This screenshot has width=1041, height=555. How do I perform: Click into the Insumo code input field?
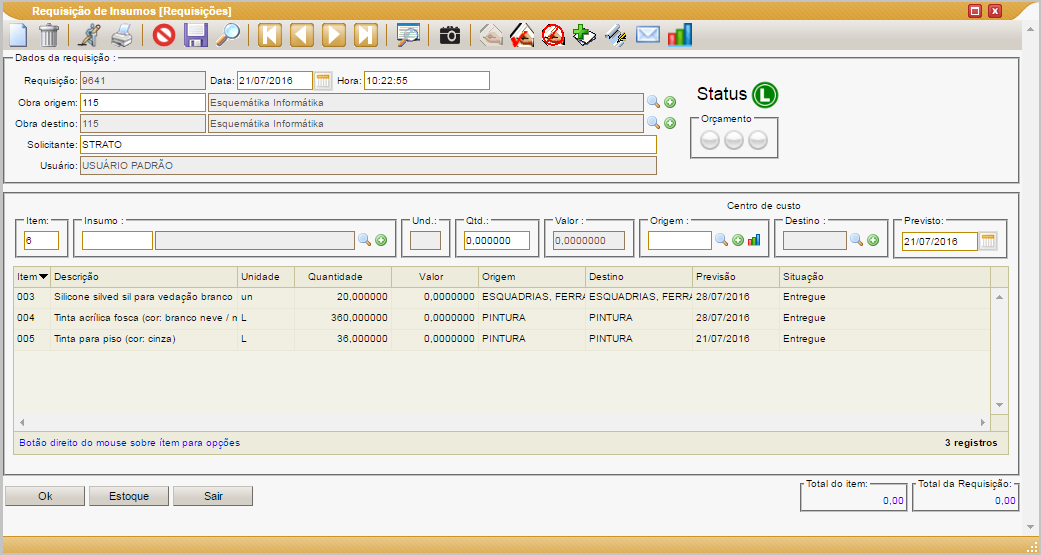pyautogui.click(x=118, y=240)
